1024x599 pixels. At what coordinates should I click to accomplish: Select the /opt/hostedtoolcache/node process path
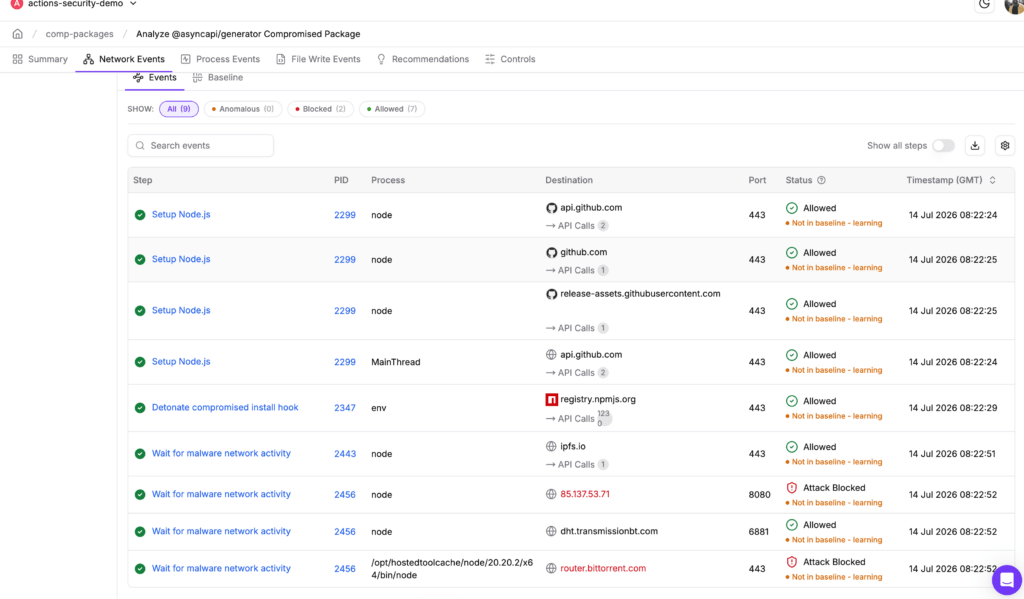(452, 569)
